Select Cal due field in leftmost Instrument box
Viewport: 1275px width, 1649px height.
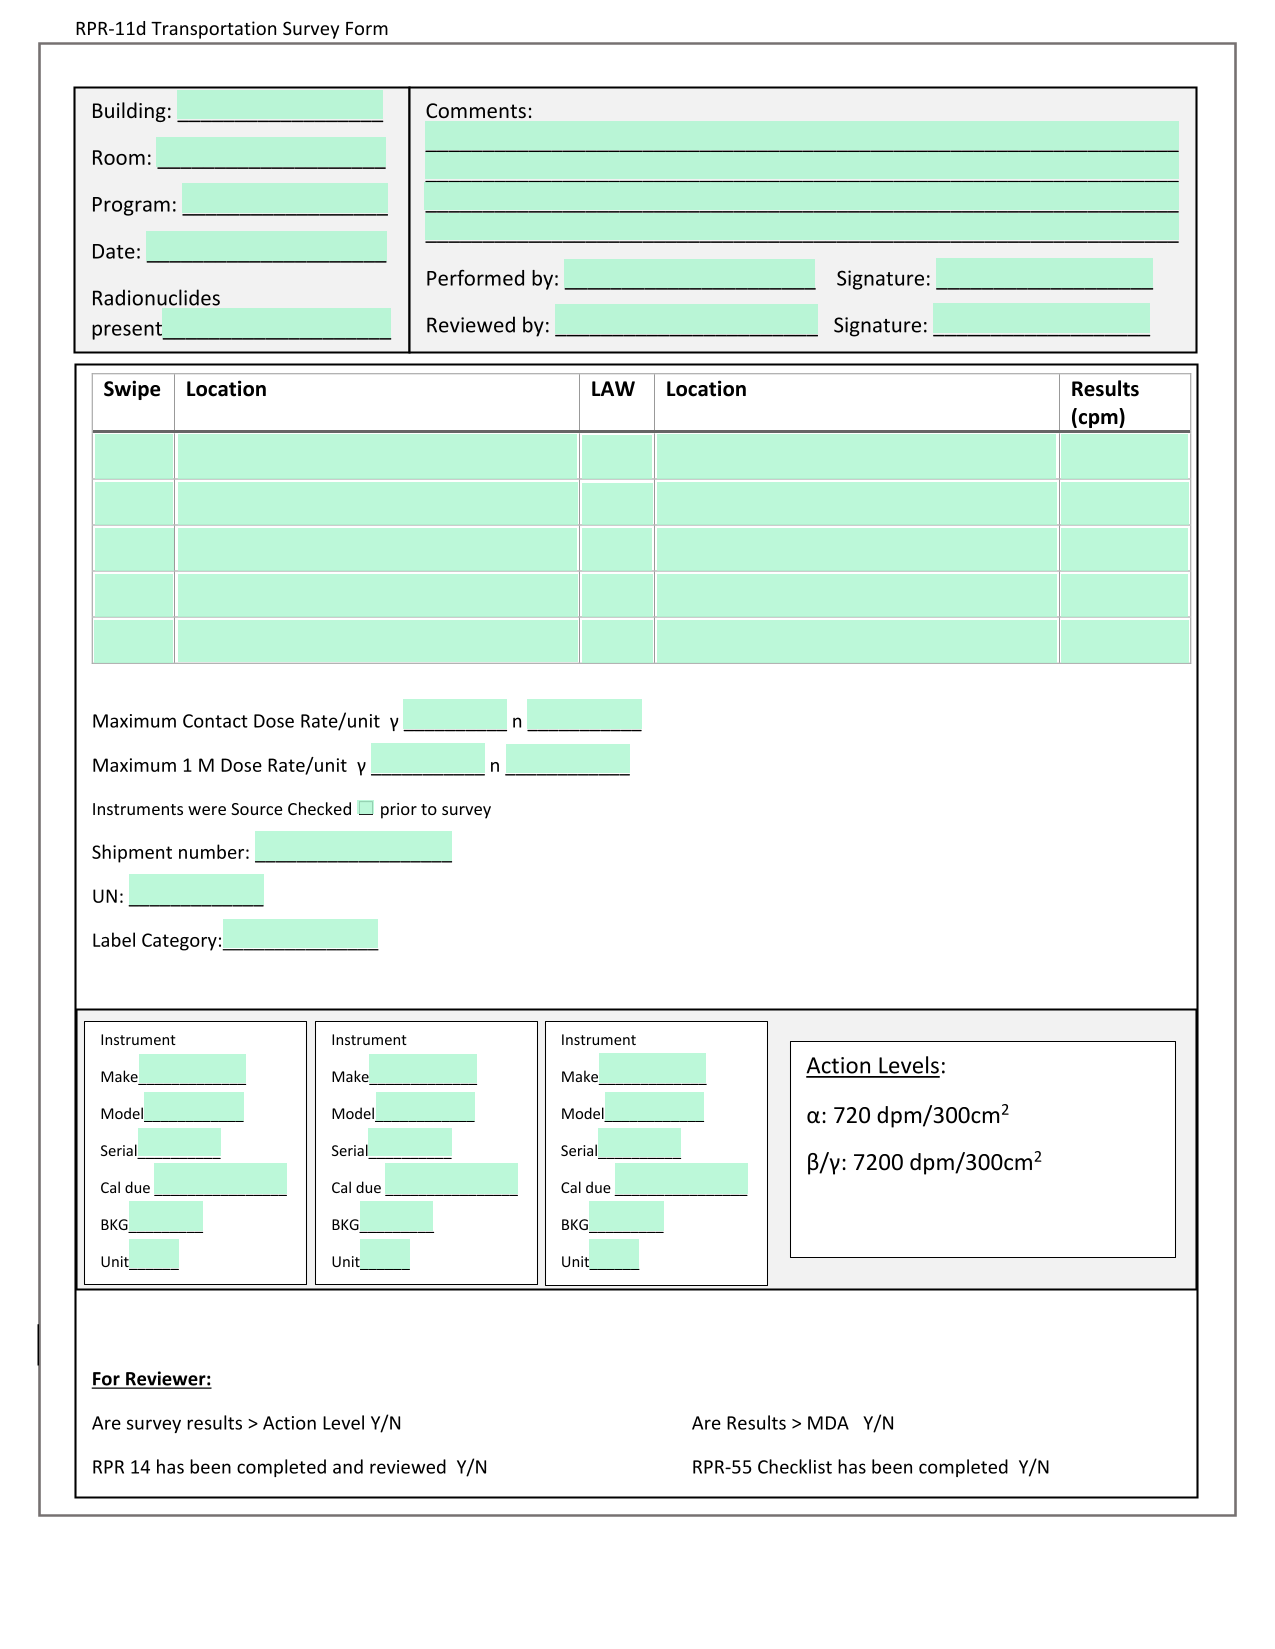coord(220,1180)
